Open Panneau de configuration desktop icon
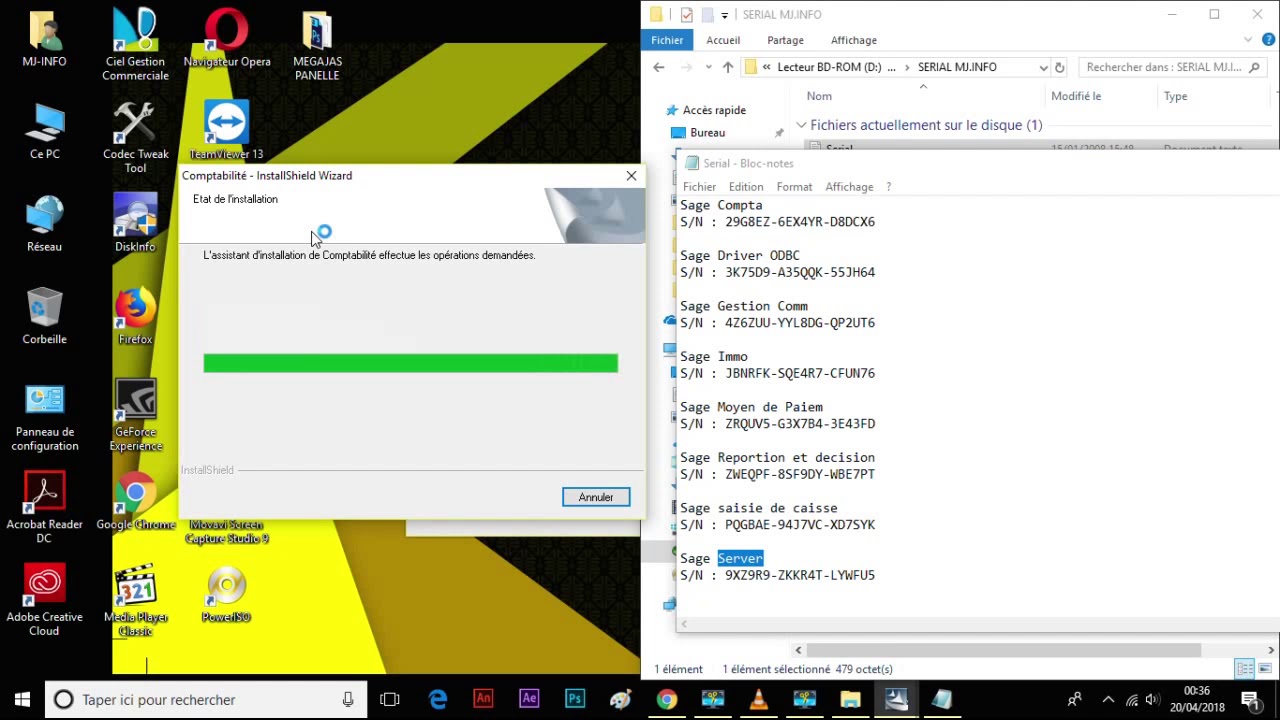 coord(44,418)
